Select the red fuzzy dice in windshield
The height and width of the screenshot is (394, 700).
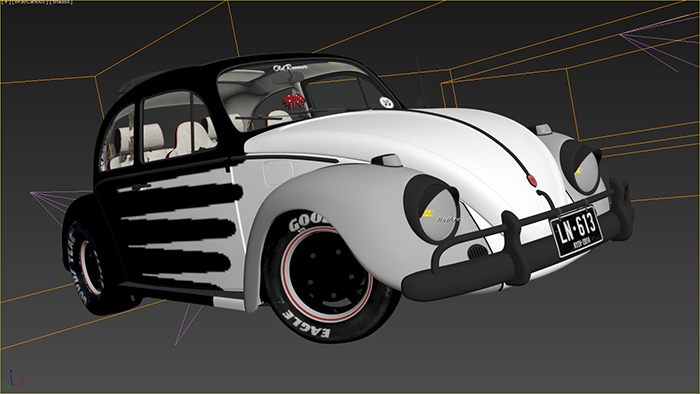coord(293,101)
